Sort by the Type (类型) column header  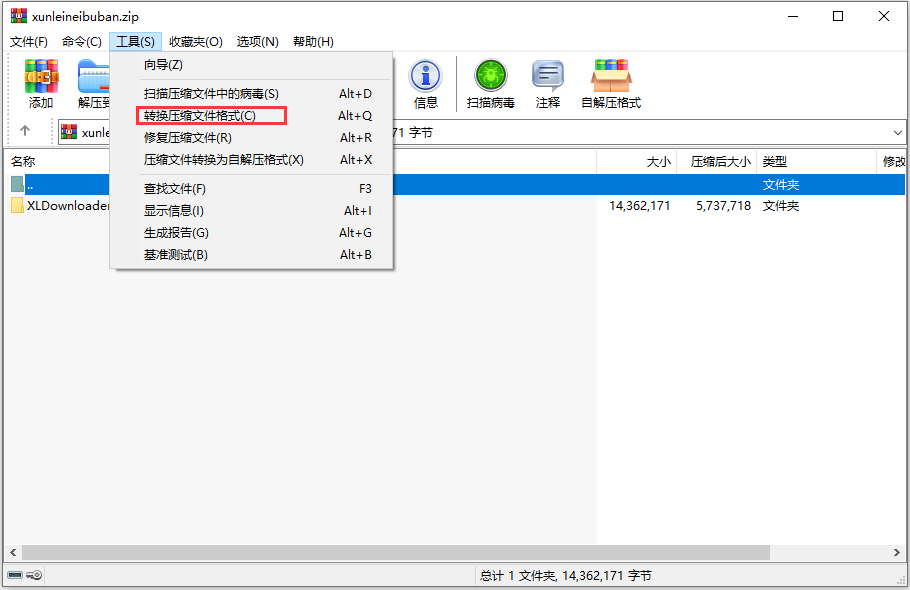point(816,161)
